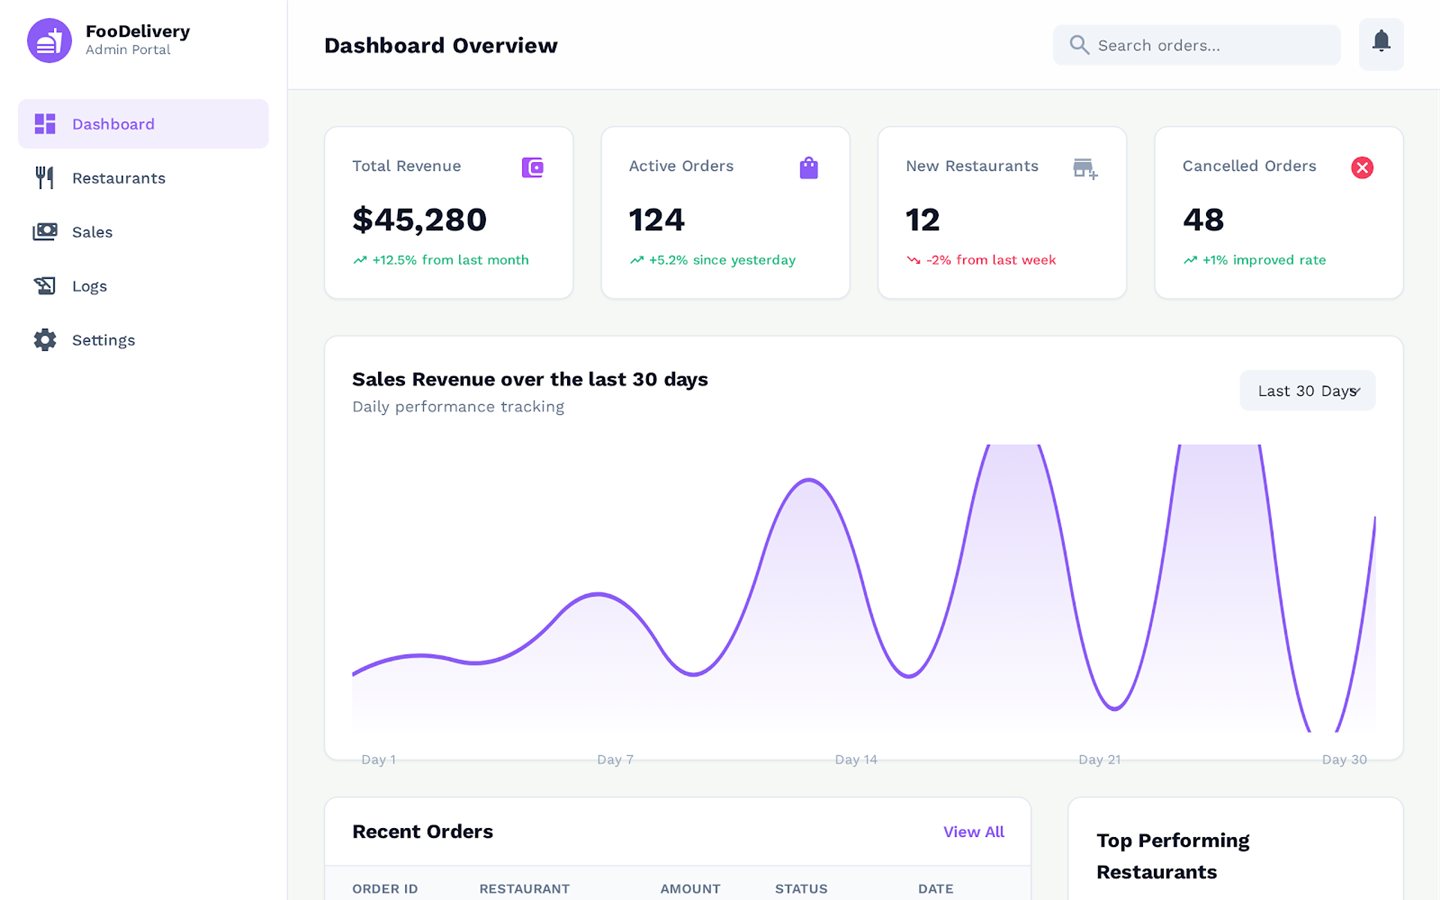Click the -2% from last week text

990,260
